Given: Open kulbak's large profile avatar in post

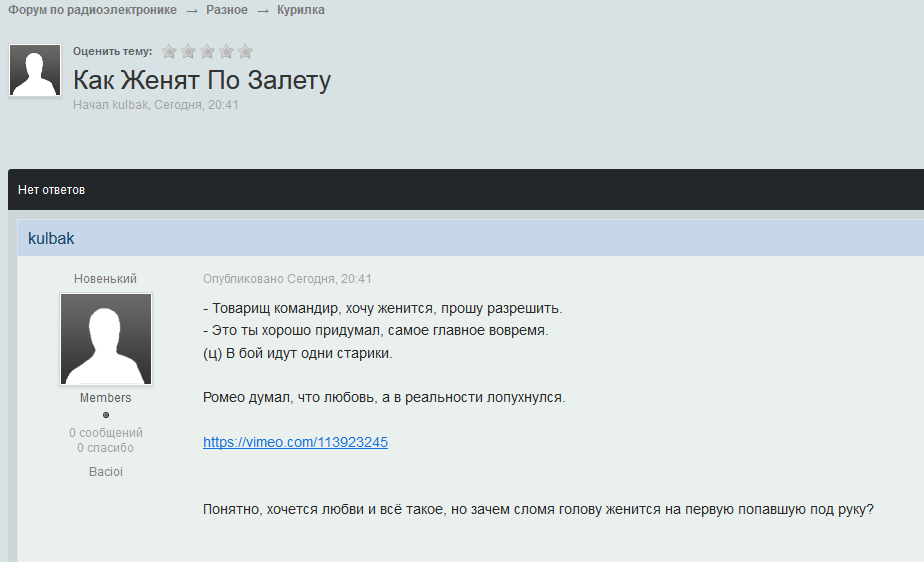Looking at the screenshot, I should [x=106, y=339].
